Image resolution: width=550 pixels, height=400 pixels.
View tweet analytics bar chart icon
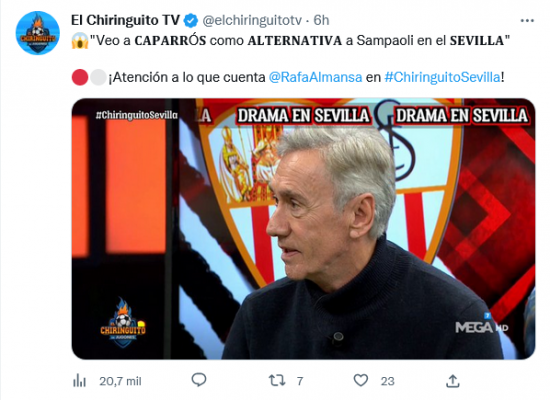[x=80, y=381]
